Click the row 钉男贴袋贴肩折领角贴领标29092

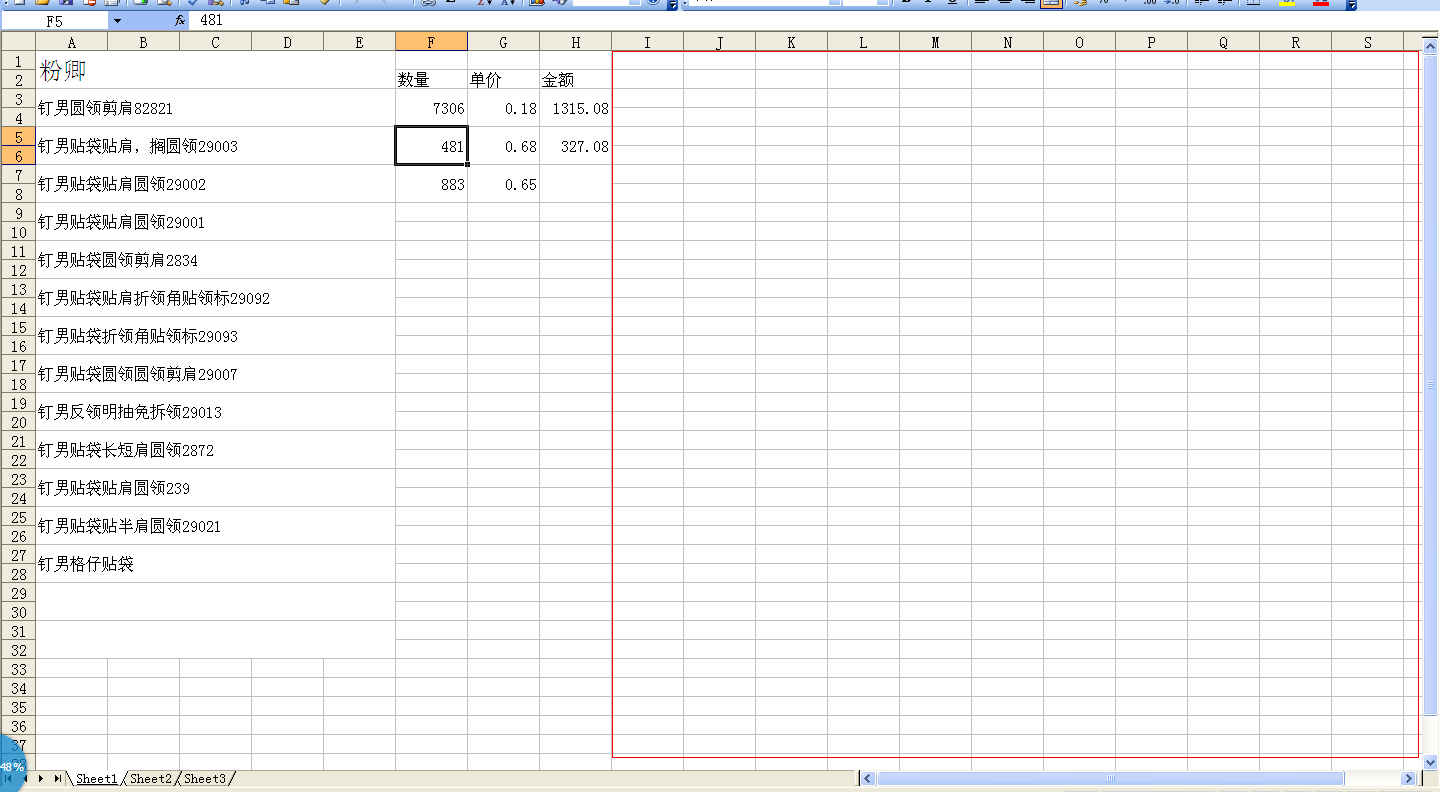tap(215, 298)
